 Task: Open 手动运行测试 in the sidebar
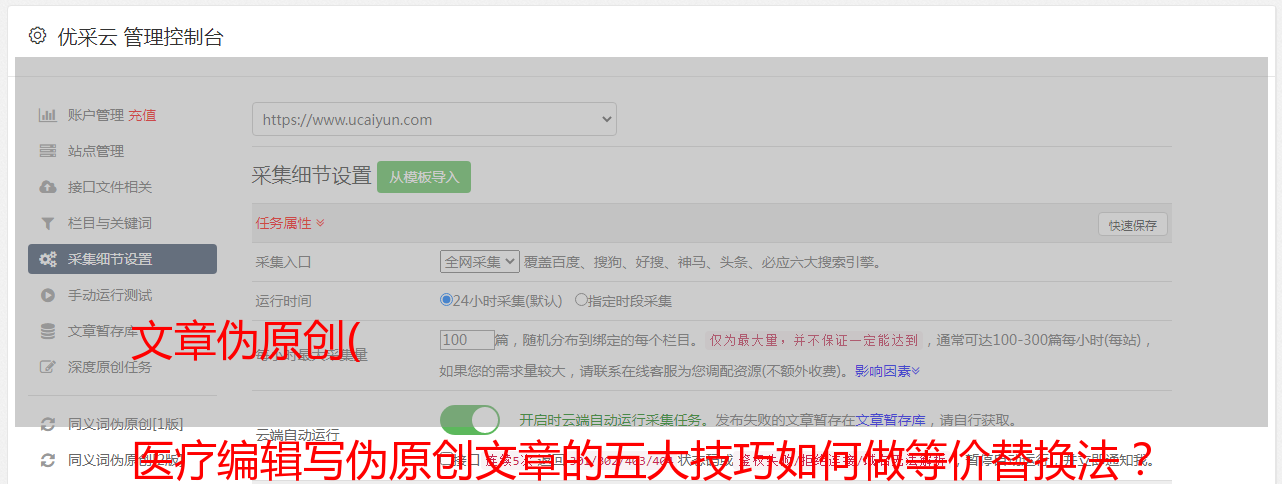(110, 295)
